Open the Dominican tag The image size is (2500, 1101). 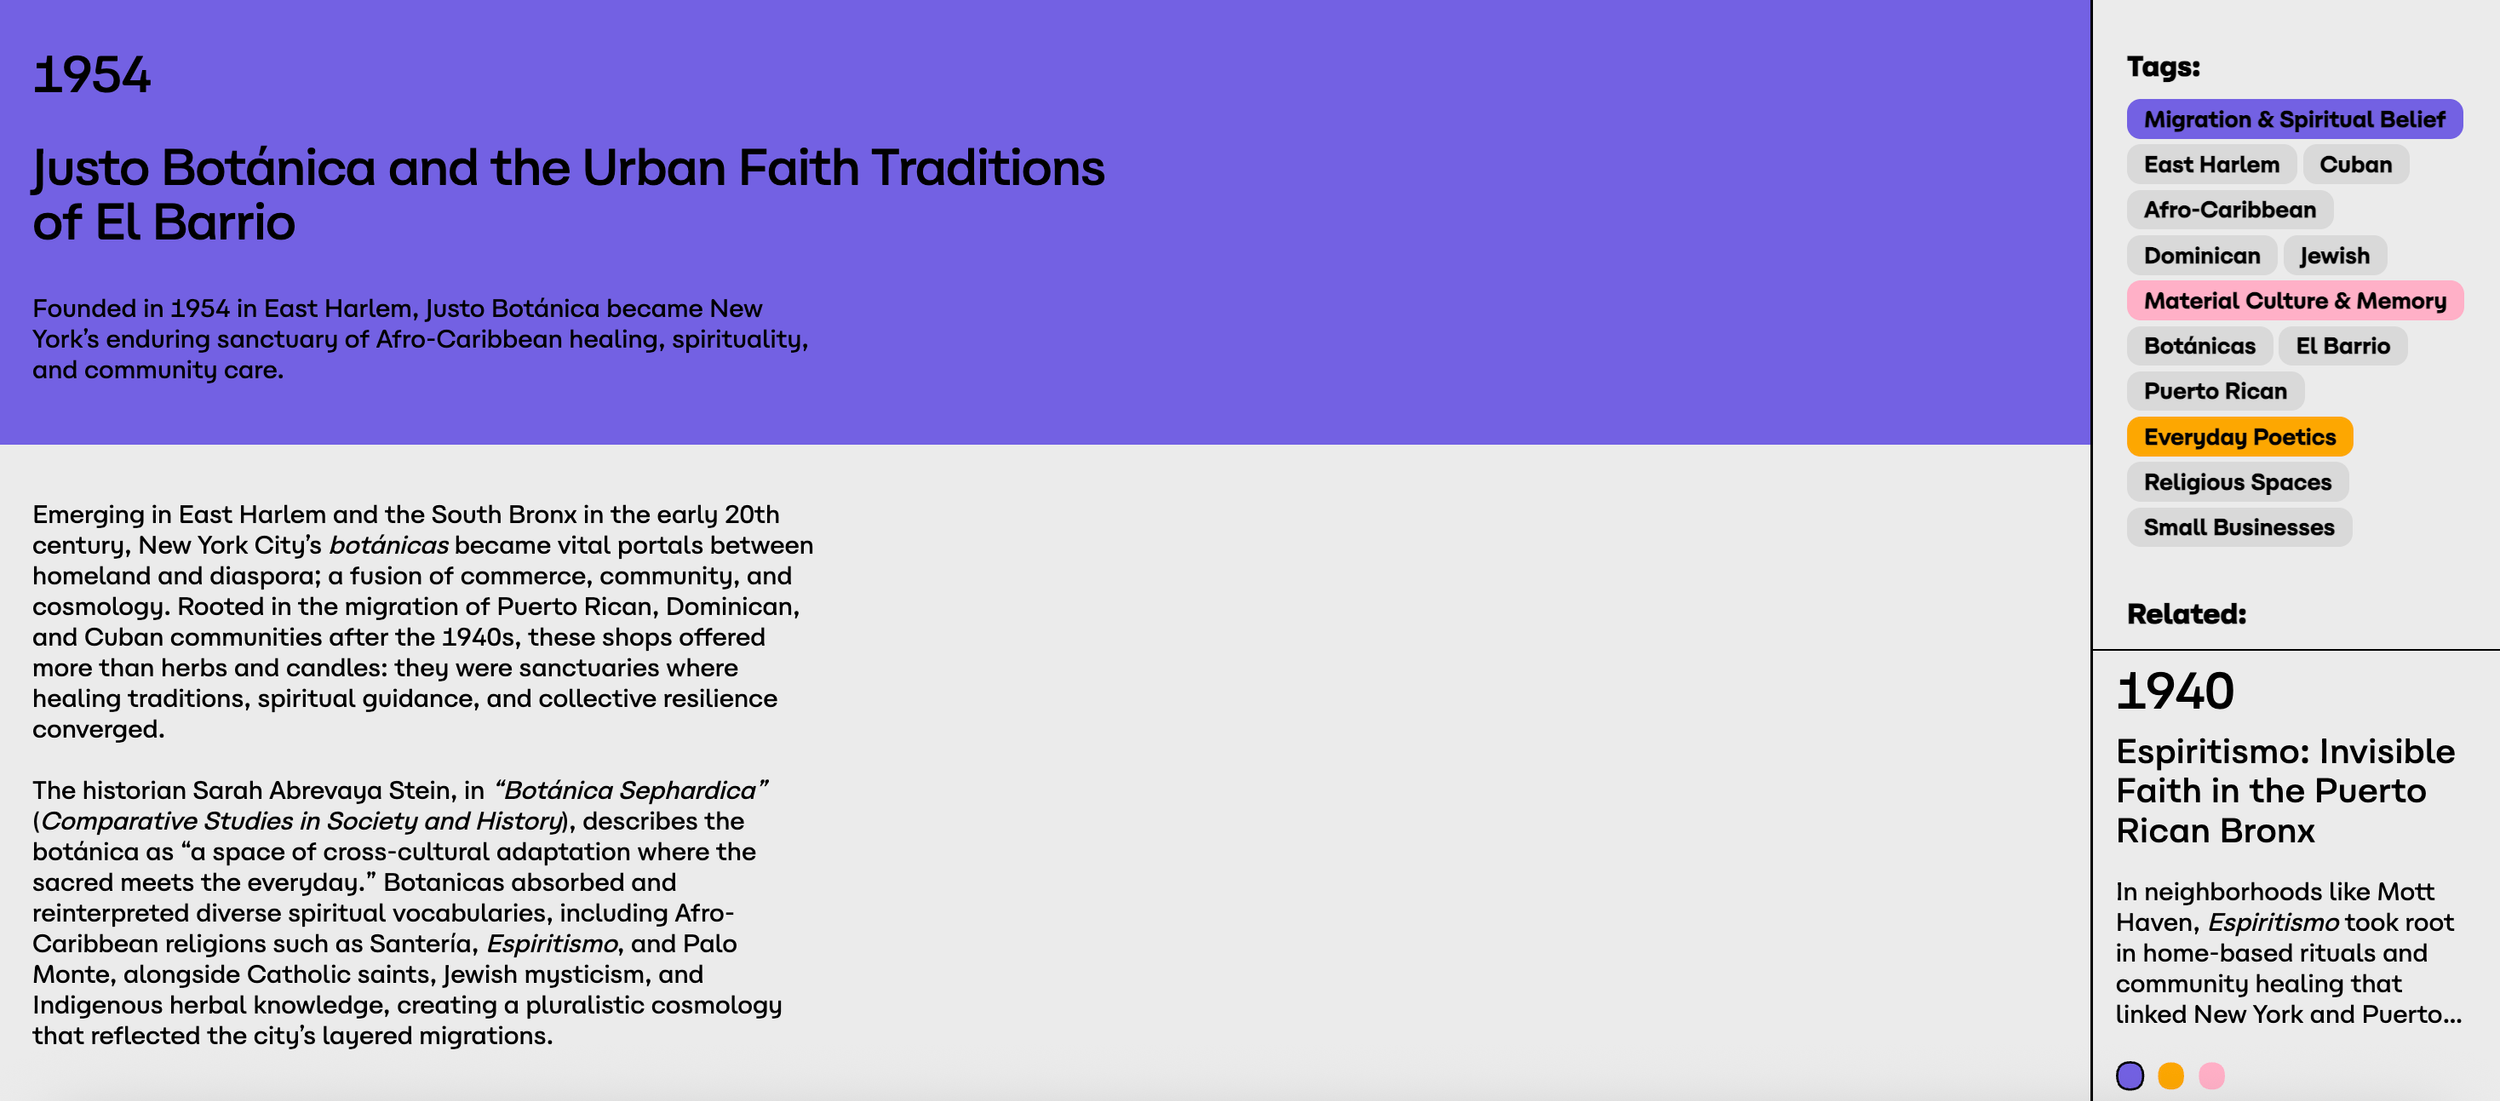(x=2202, y=255)
